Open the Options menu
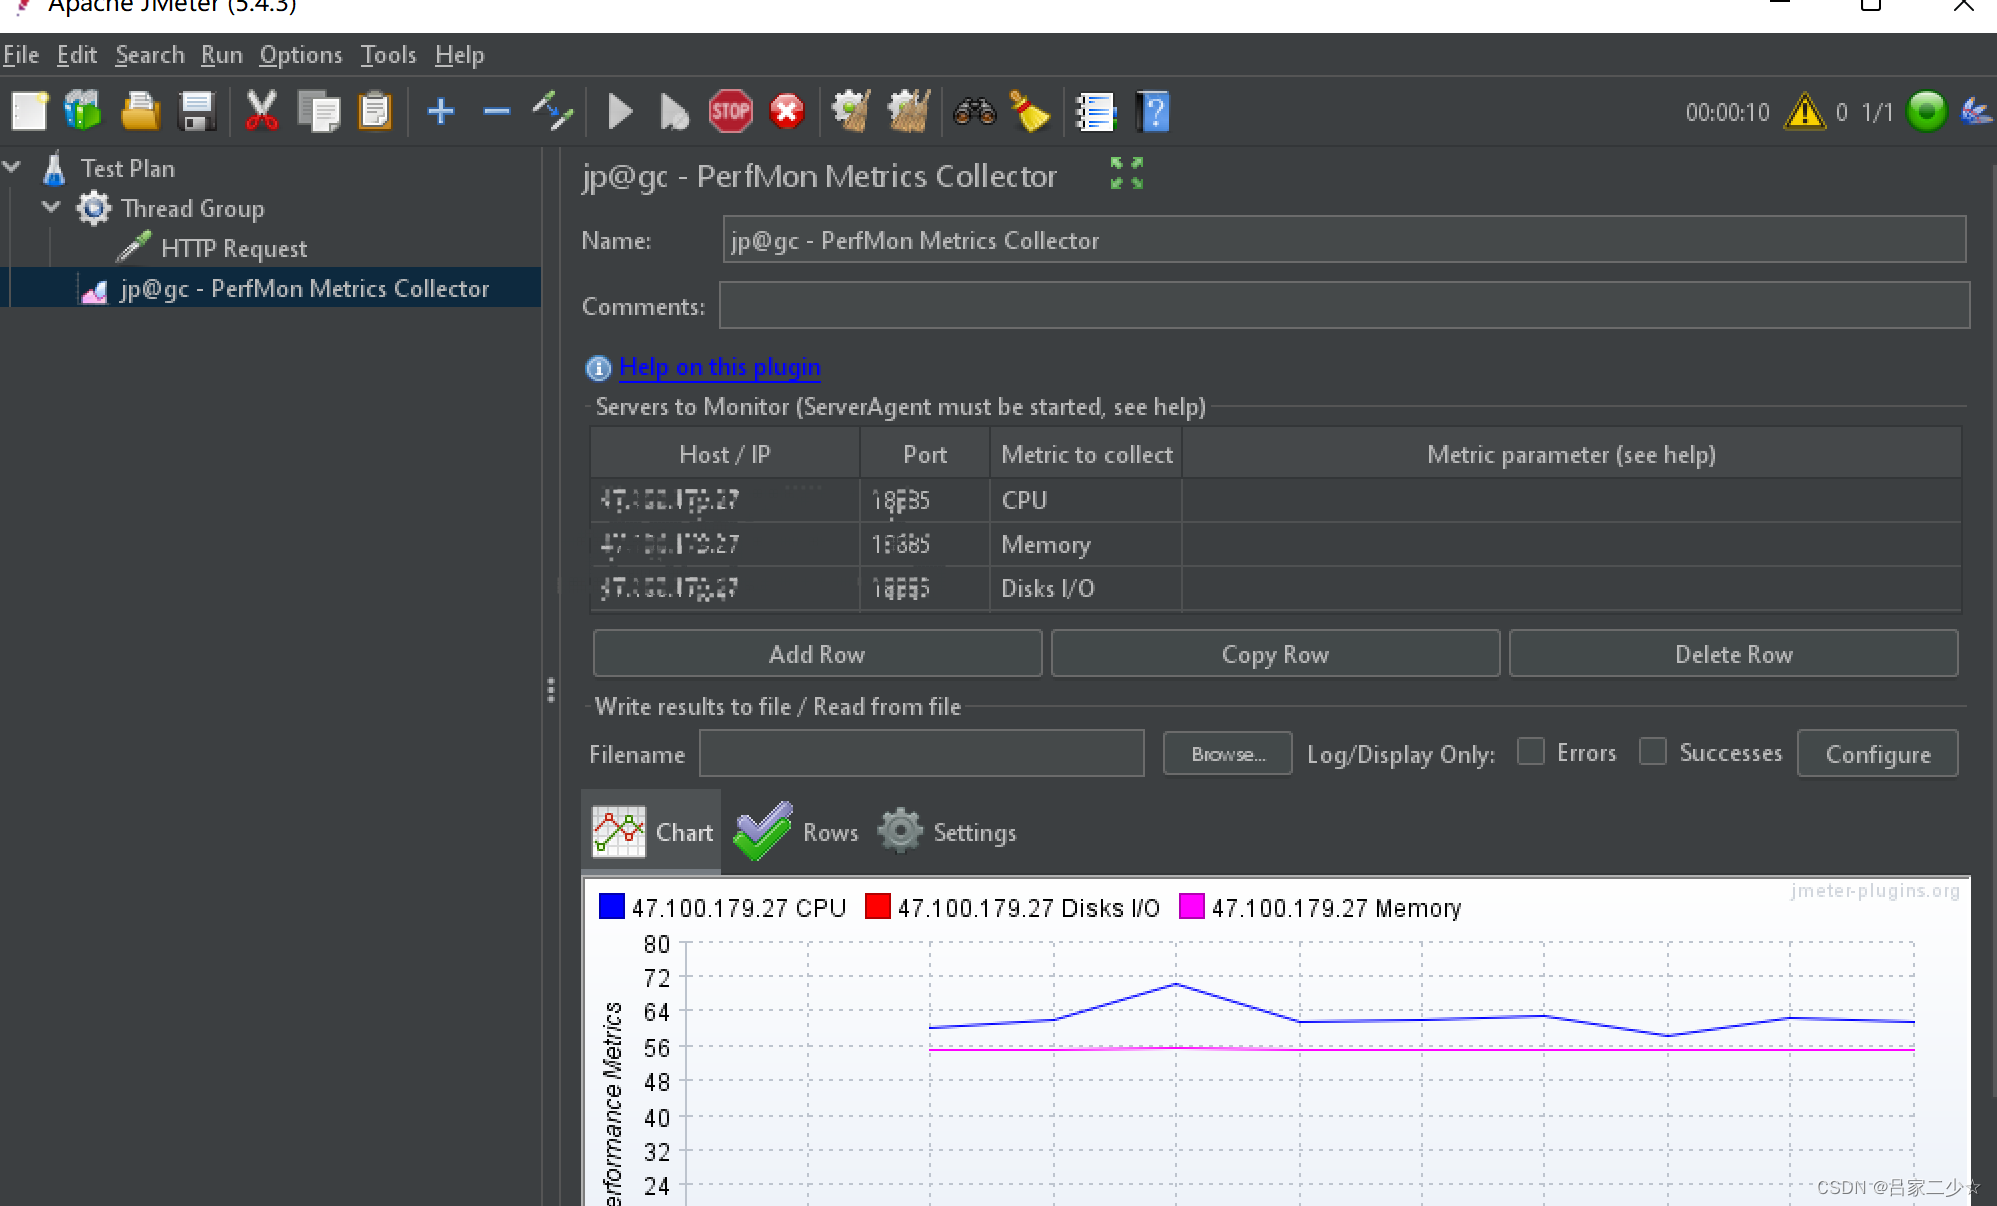This screenshot has width=1997, height=1206. (300, 55)
